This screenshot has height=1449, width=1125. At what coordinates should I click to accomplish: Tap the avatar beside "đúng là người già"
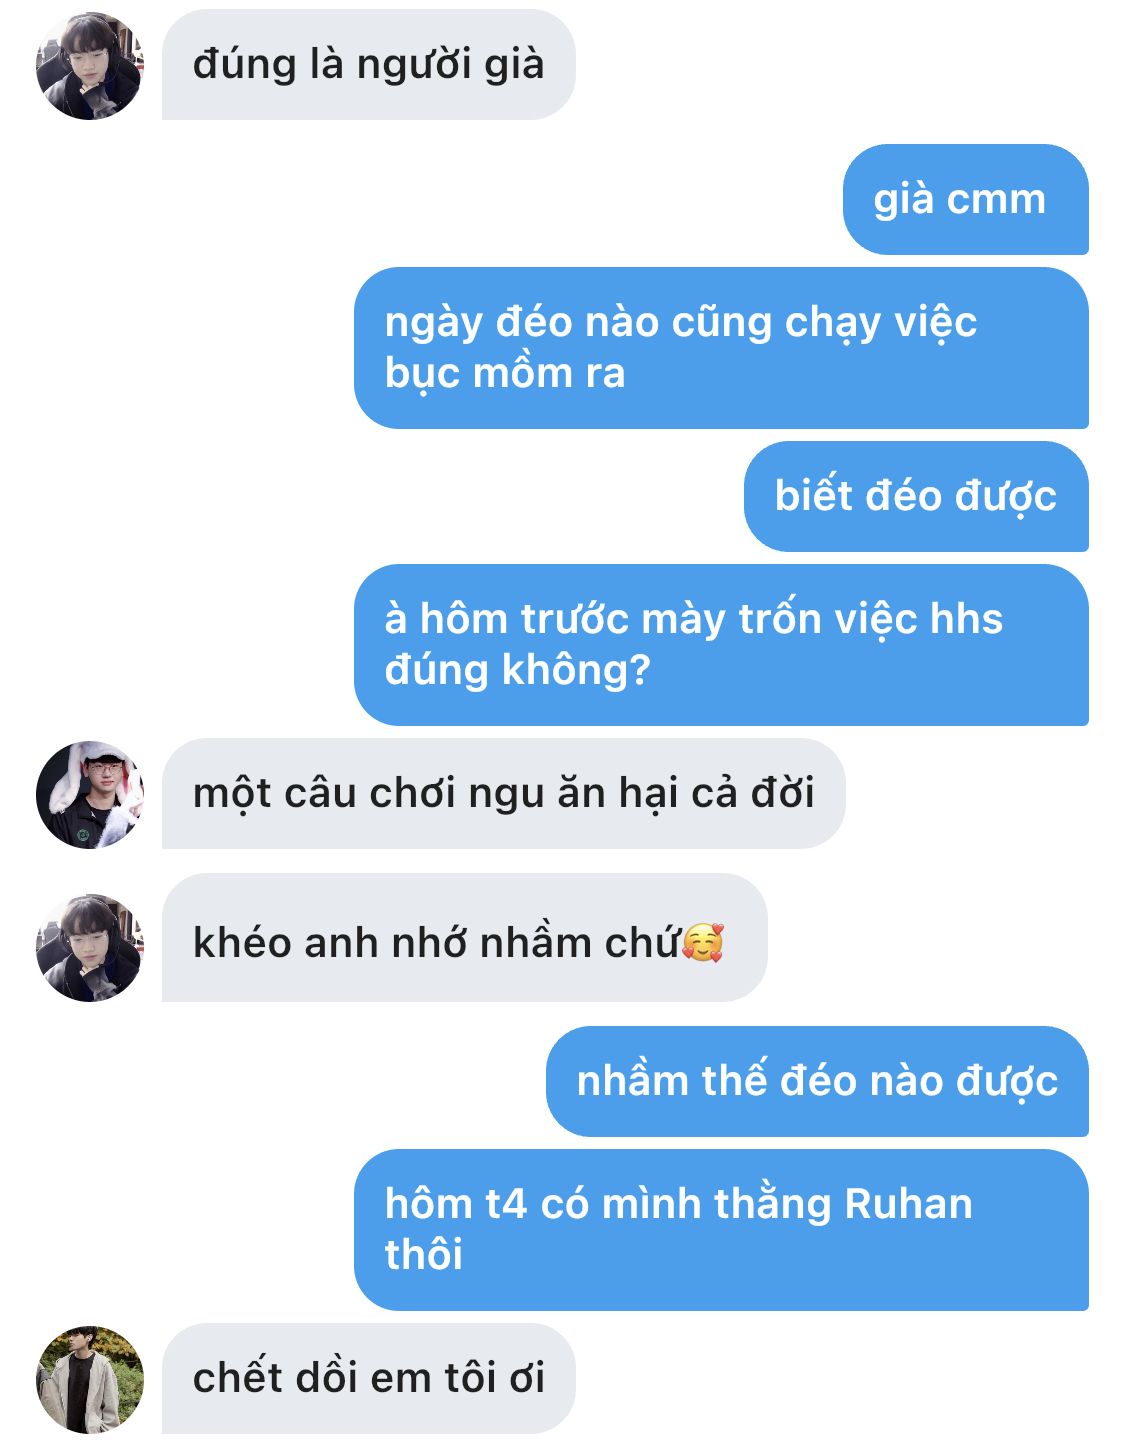tap(90, 66)
